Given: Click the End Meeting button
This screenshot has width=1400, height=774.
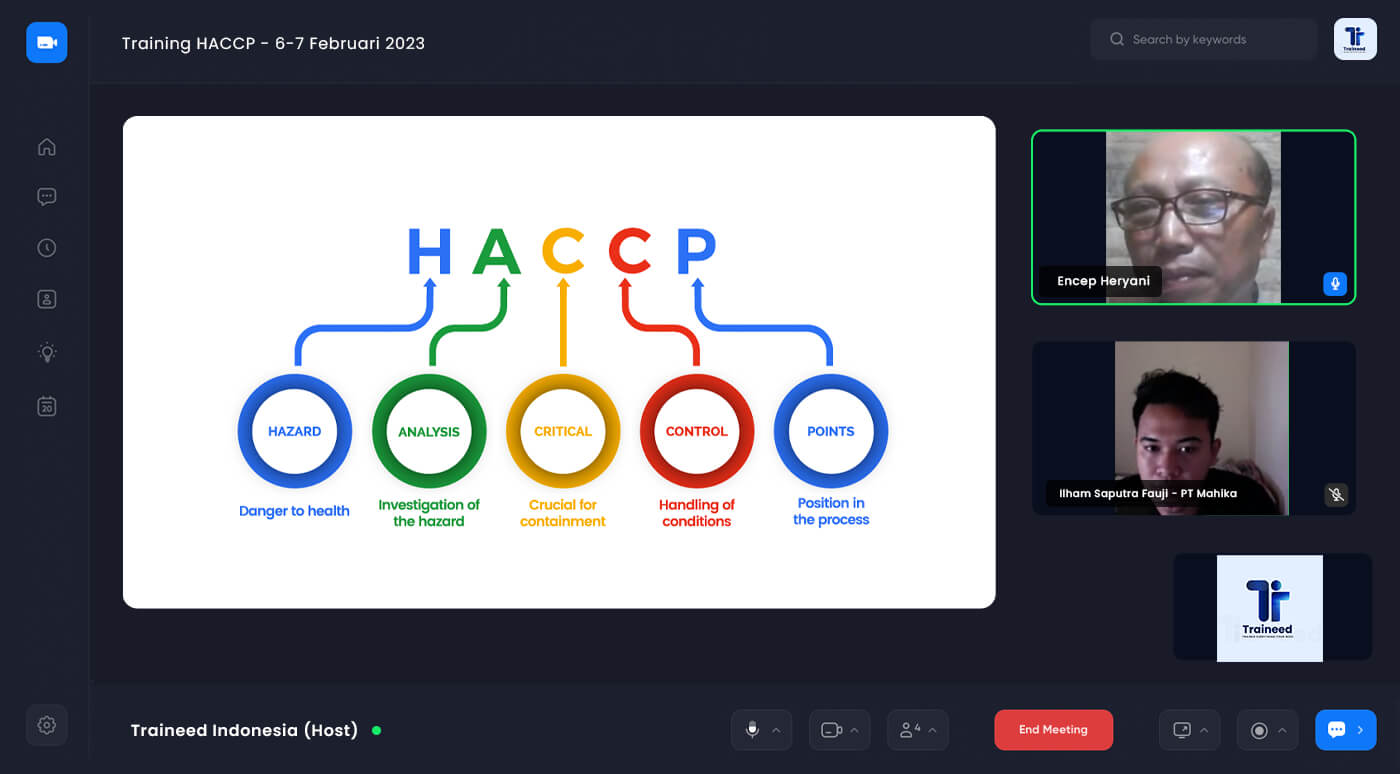Looking at the screenshot, I should click(x=1053, y=730).
